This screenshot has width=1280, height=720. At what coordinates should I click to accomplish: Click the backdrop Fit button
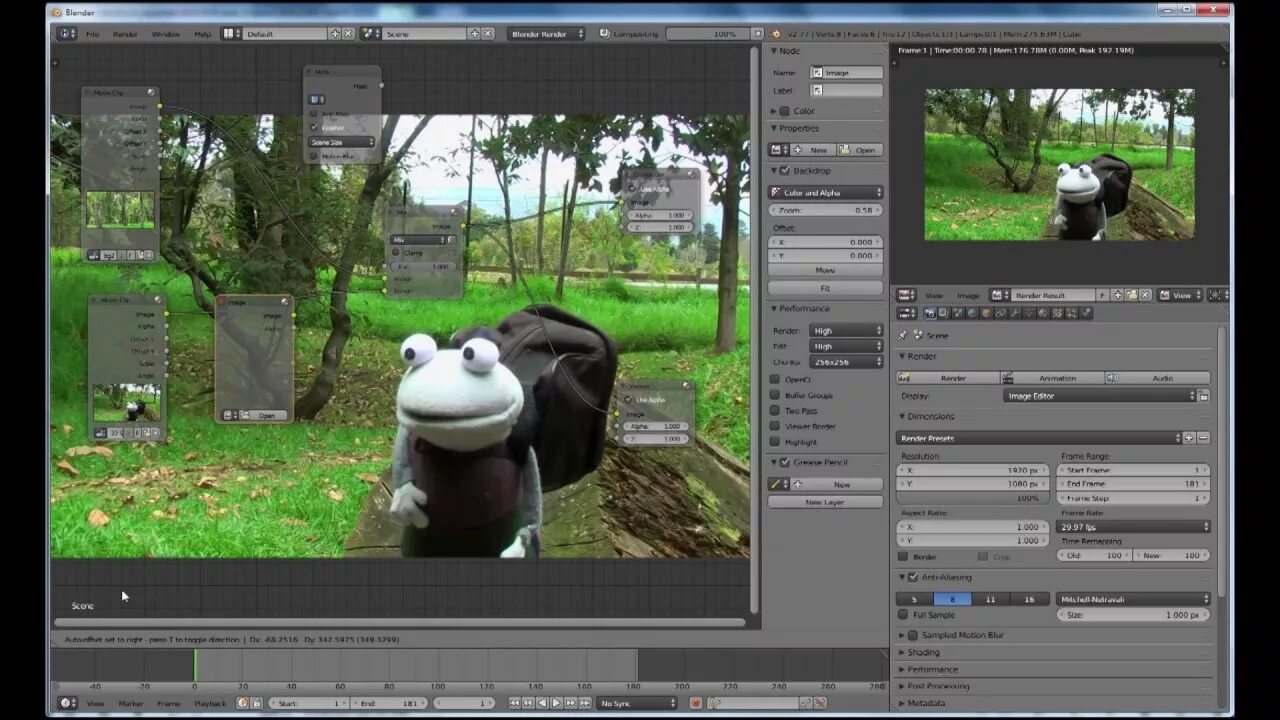click(x=826, y=287)
